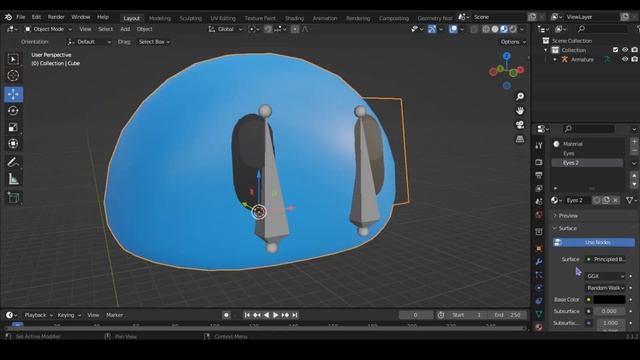Activate the Scale tool
The image size is (640, 360).
[x=13, y=127]
